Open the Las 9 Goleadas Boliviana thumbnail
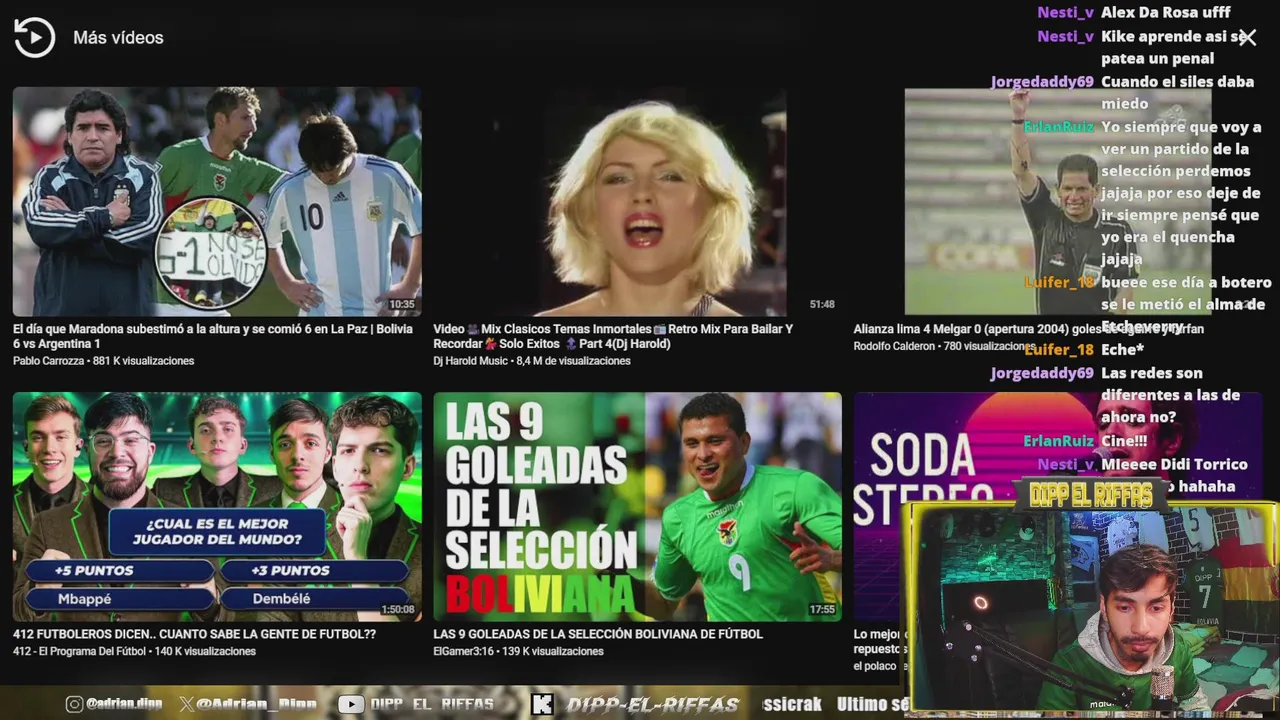 (637, 506)
